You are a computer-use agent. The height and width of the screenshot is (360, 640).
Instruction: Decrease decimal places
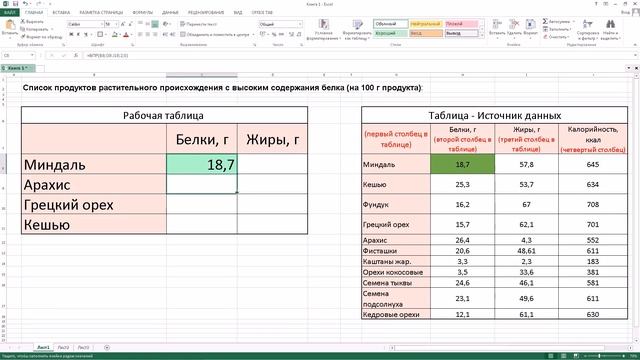pyautogui.click(x=299, y=35)
